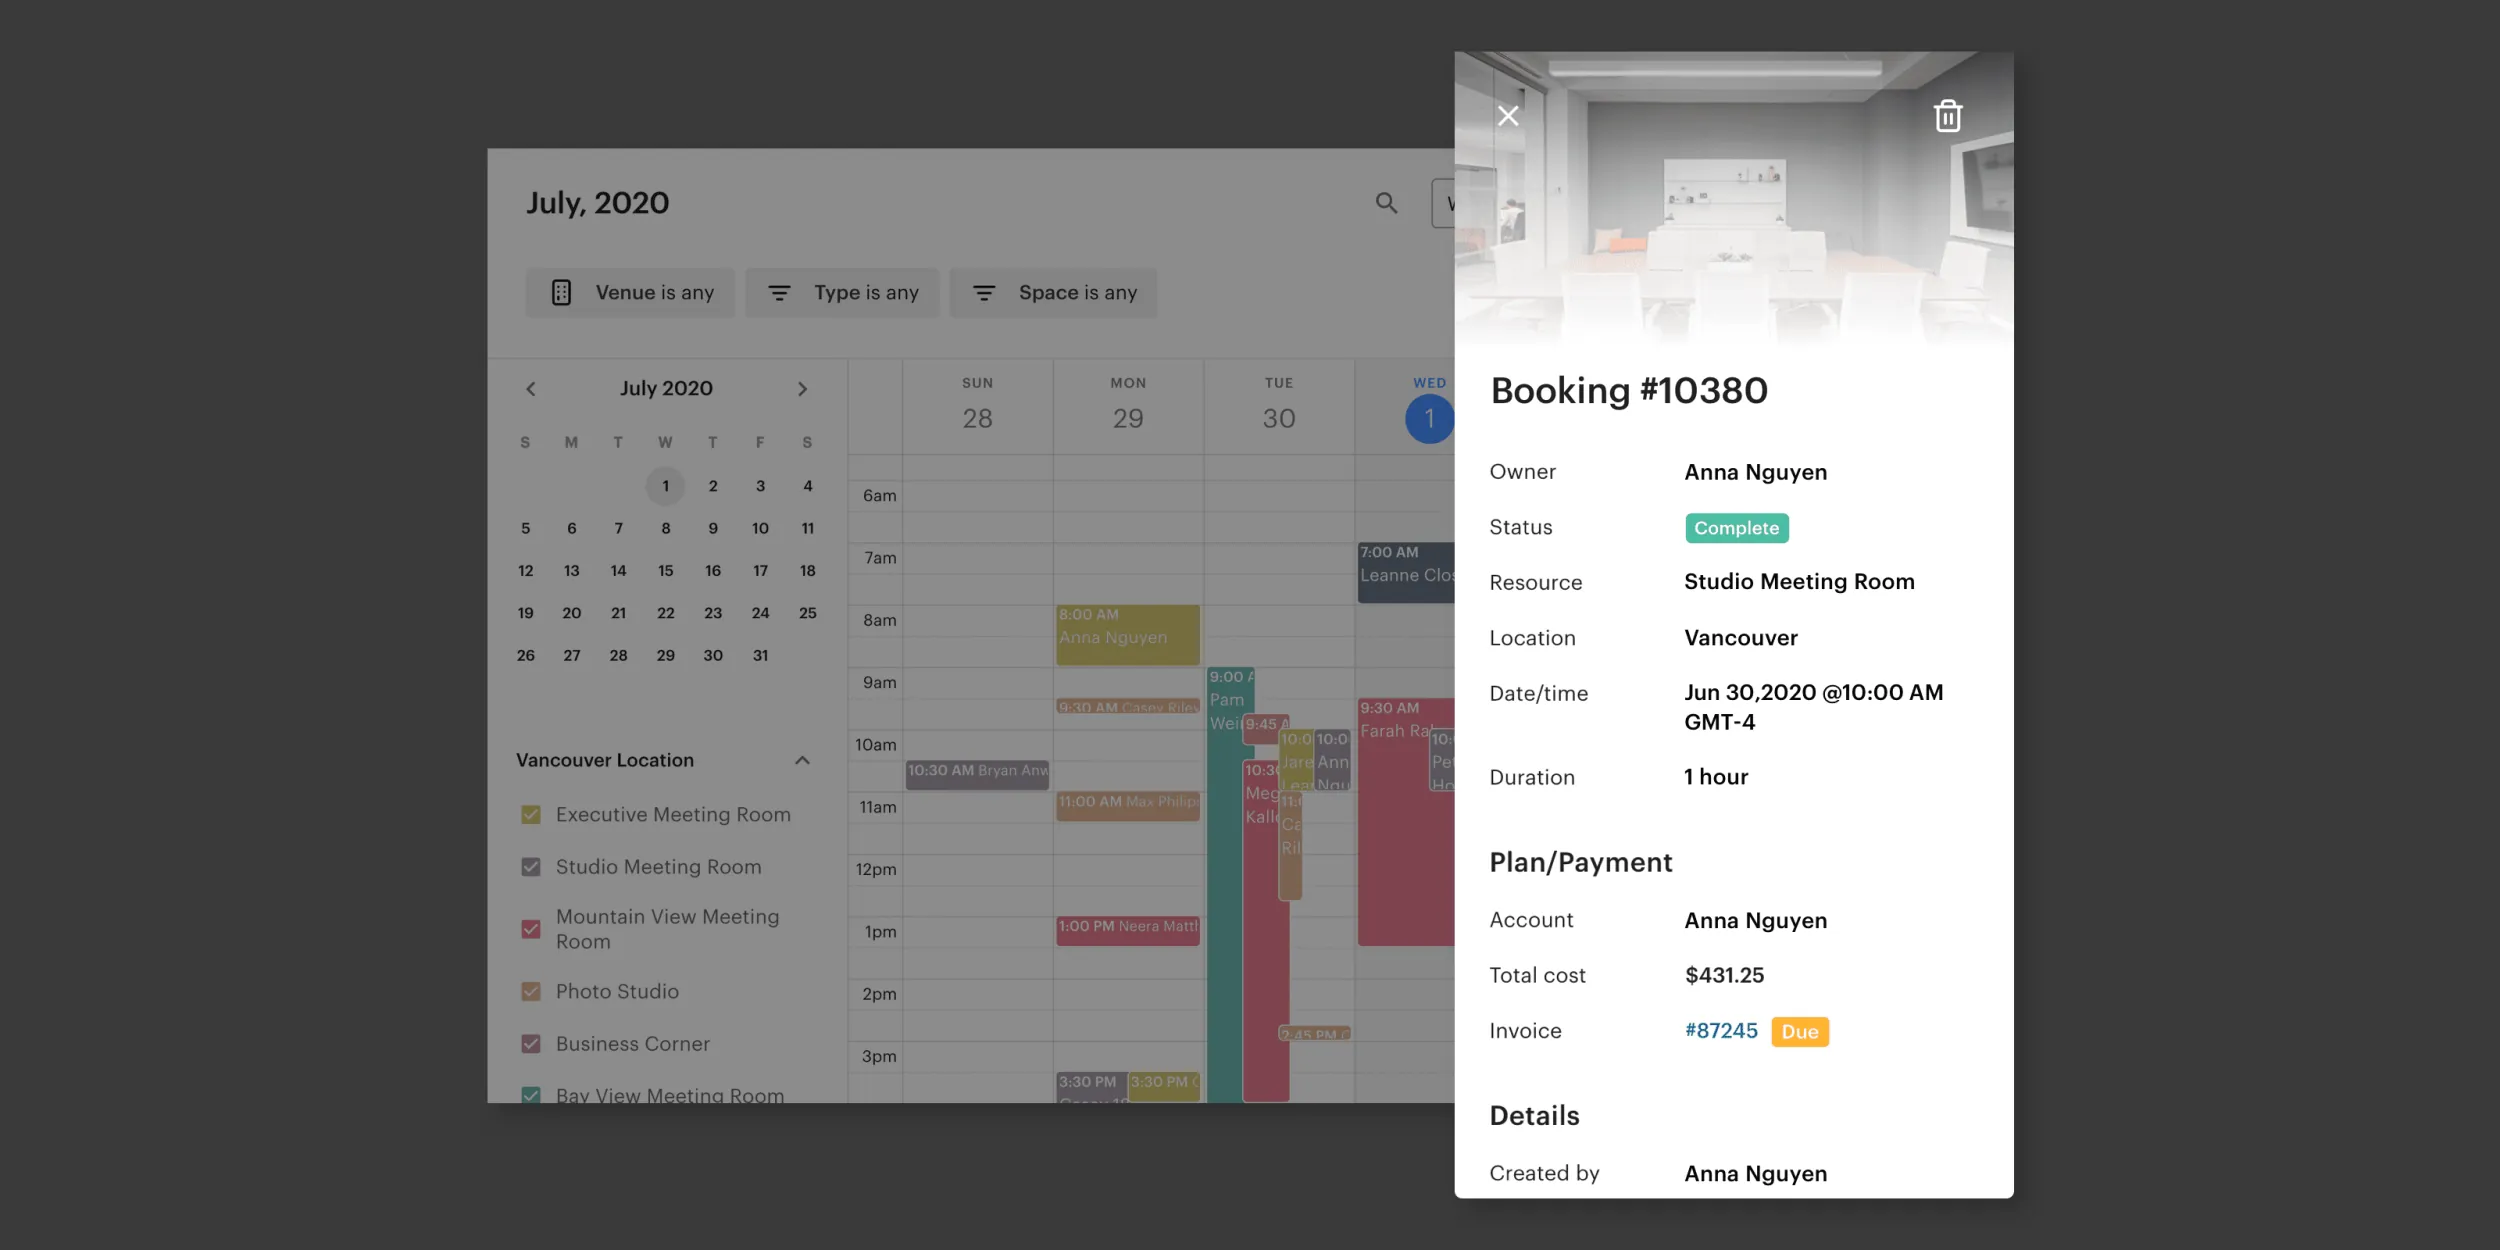Click Monday 29 column header
Viewport: 2500px width, 1250px height.
point(1128,406)
